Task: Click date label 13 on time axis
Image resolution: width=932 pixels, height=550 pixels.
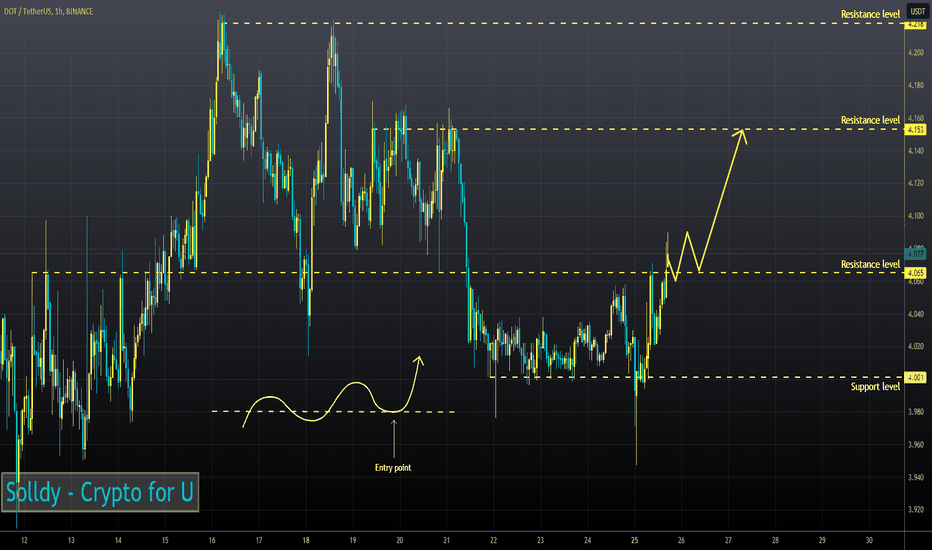Action: (x=71, y=540)
